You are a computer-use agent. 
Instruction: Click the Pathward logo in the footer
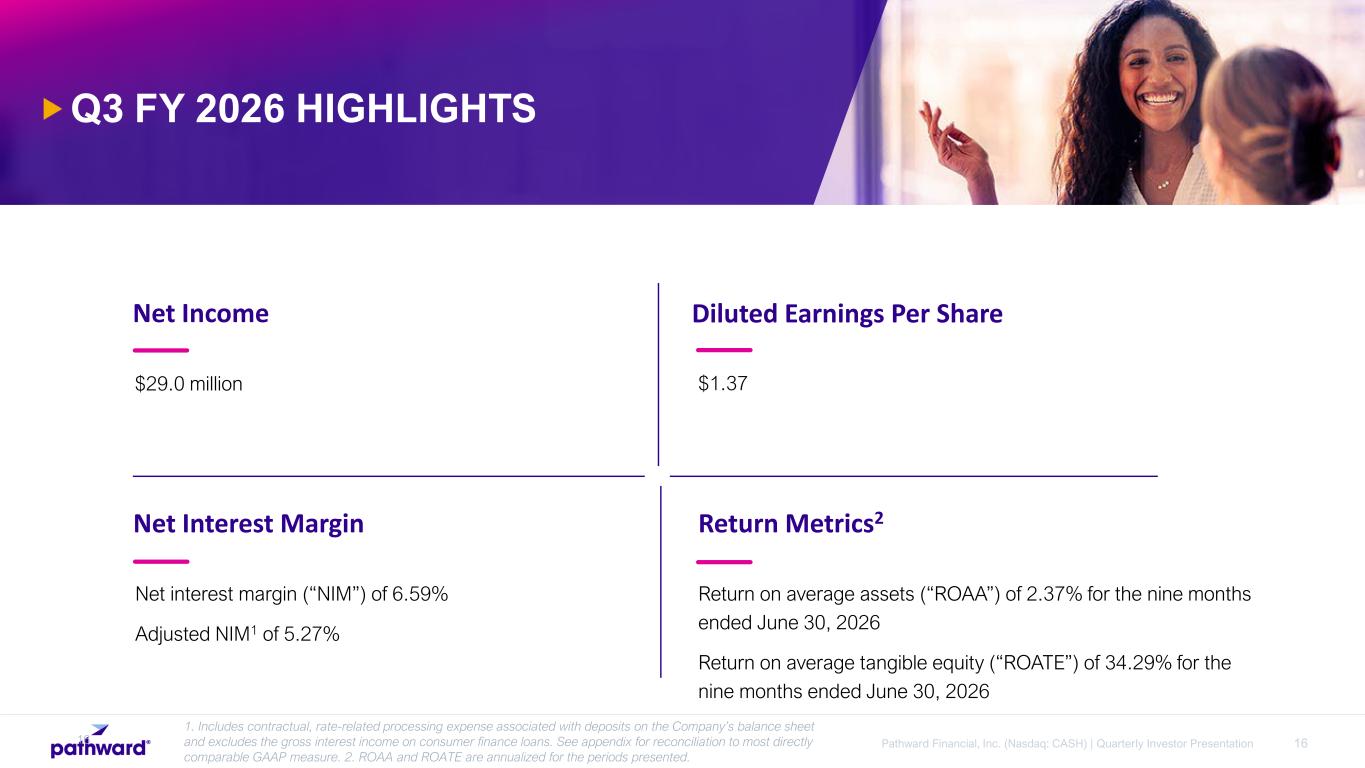pyautogui.click(x=100, y=742)
